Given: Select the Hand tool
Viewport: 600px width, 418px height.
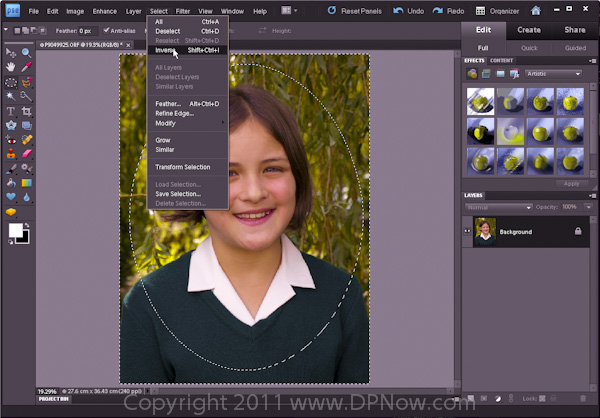Looking at the screenshot, I should (10, 66).
